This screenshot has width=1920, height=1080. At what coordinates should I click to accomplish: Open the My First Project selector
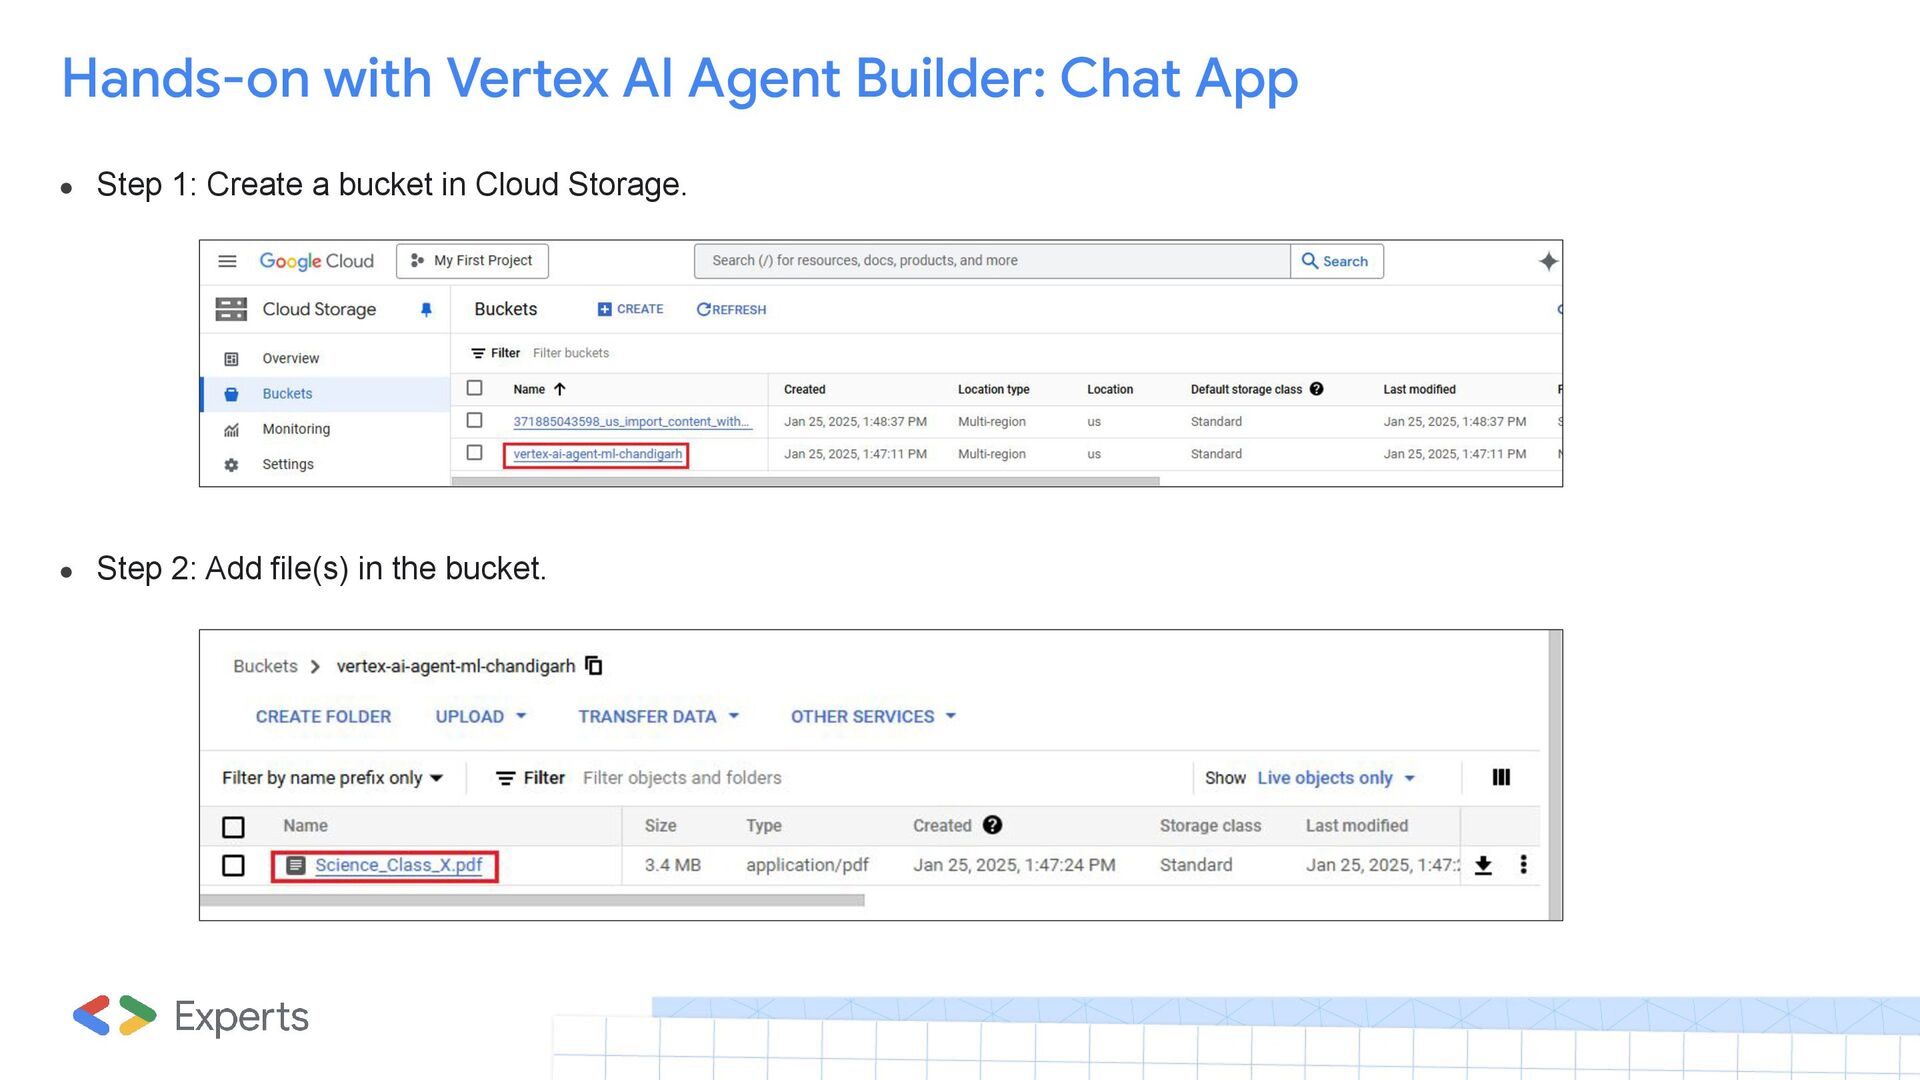tap(472, 261)
